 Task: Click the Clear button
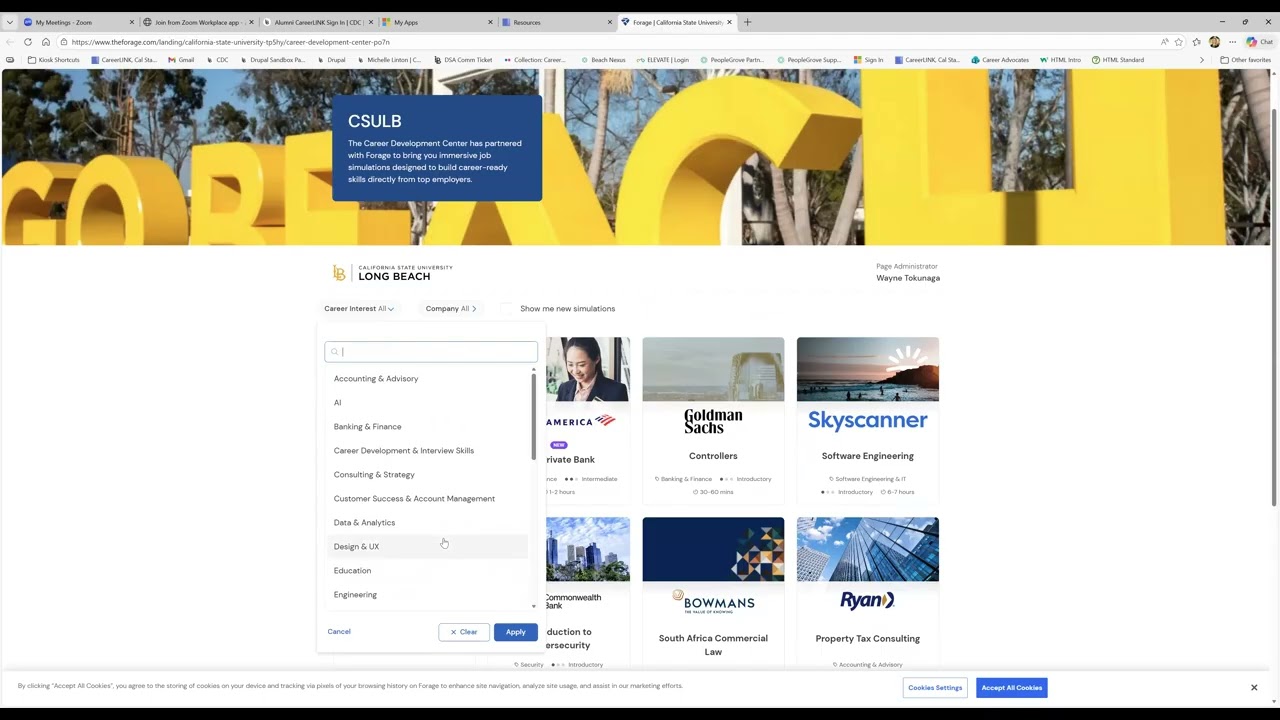pos(464,632)
